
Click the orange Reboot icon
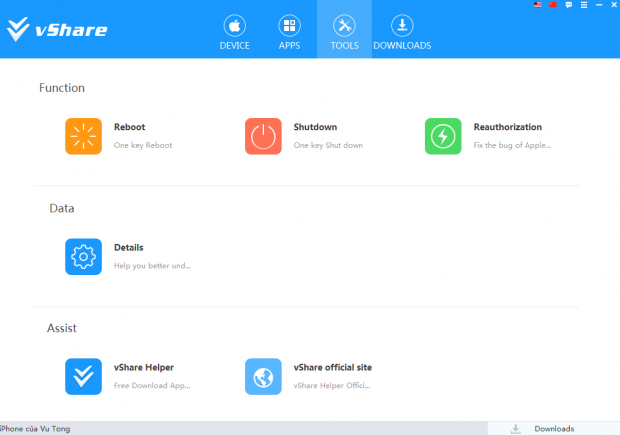[83, 136]
